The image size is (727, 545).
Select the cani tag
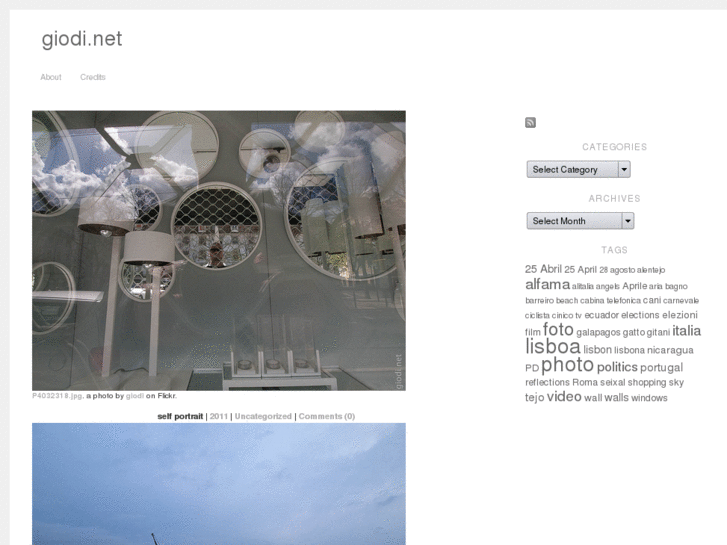point(652,300)
